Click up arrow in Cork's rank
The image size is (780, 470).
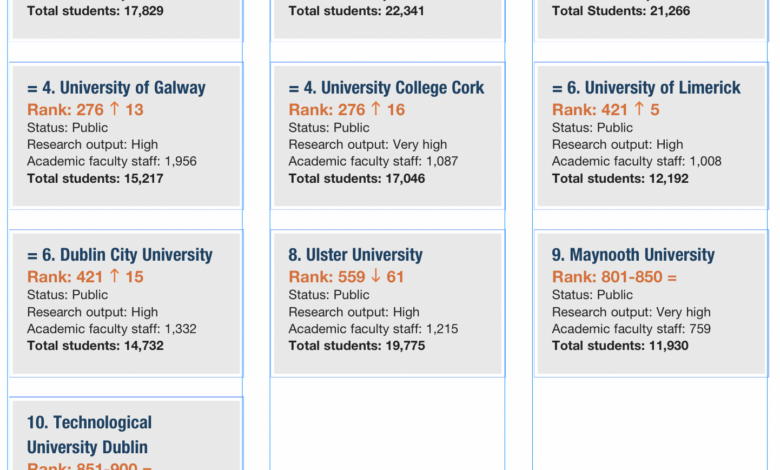click(x=376, y=109)
